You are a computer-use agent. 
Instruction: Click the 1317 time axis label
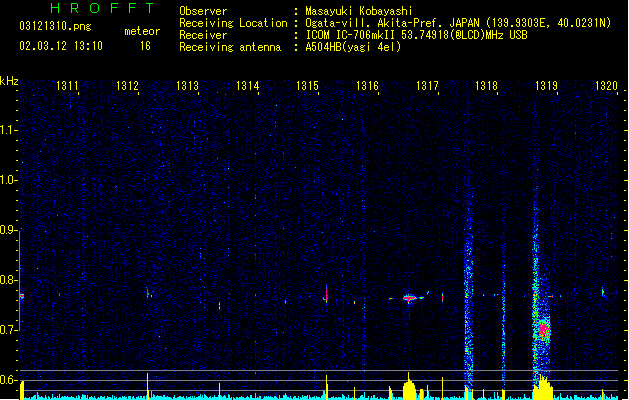point(427,85)
